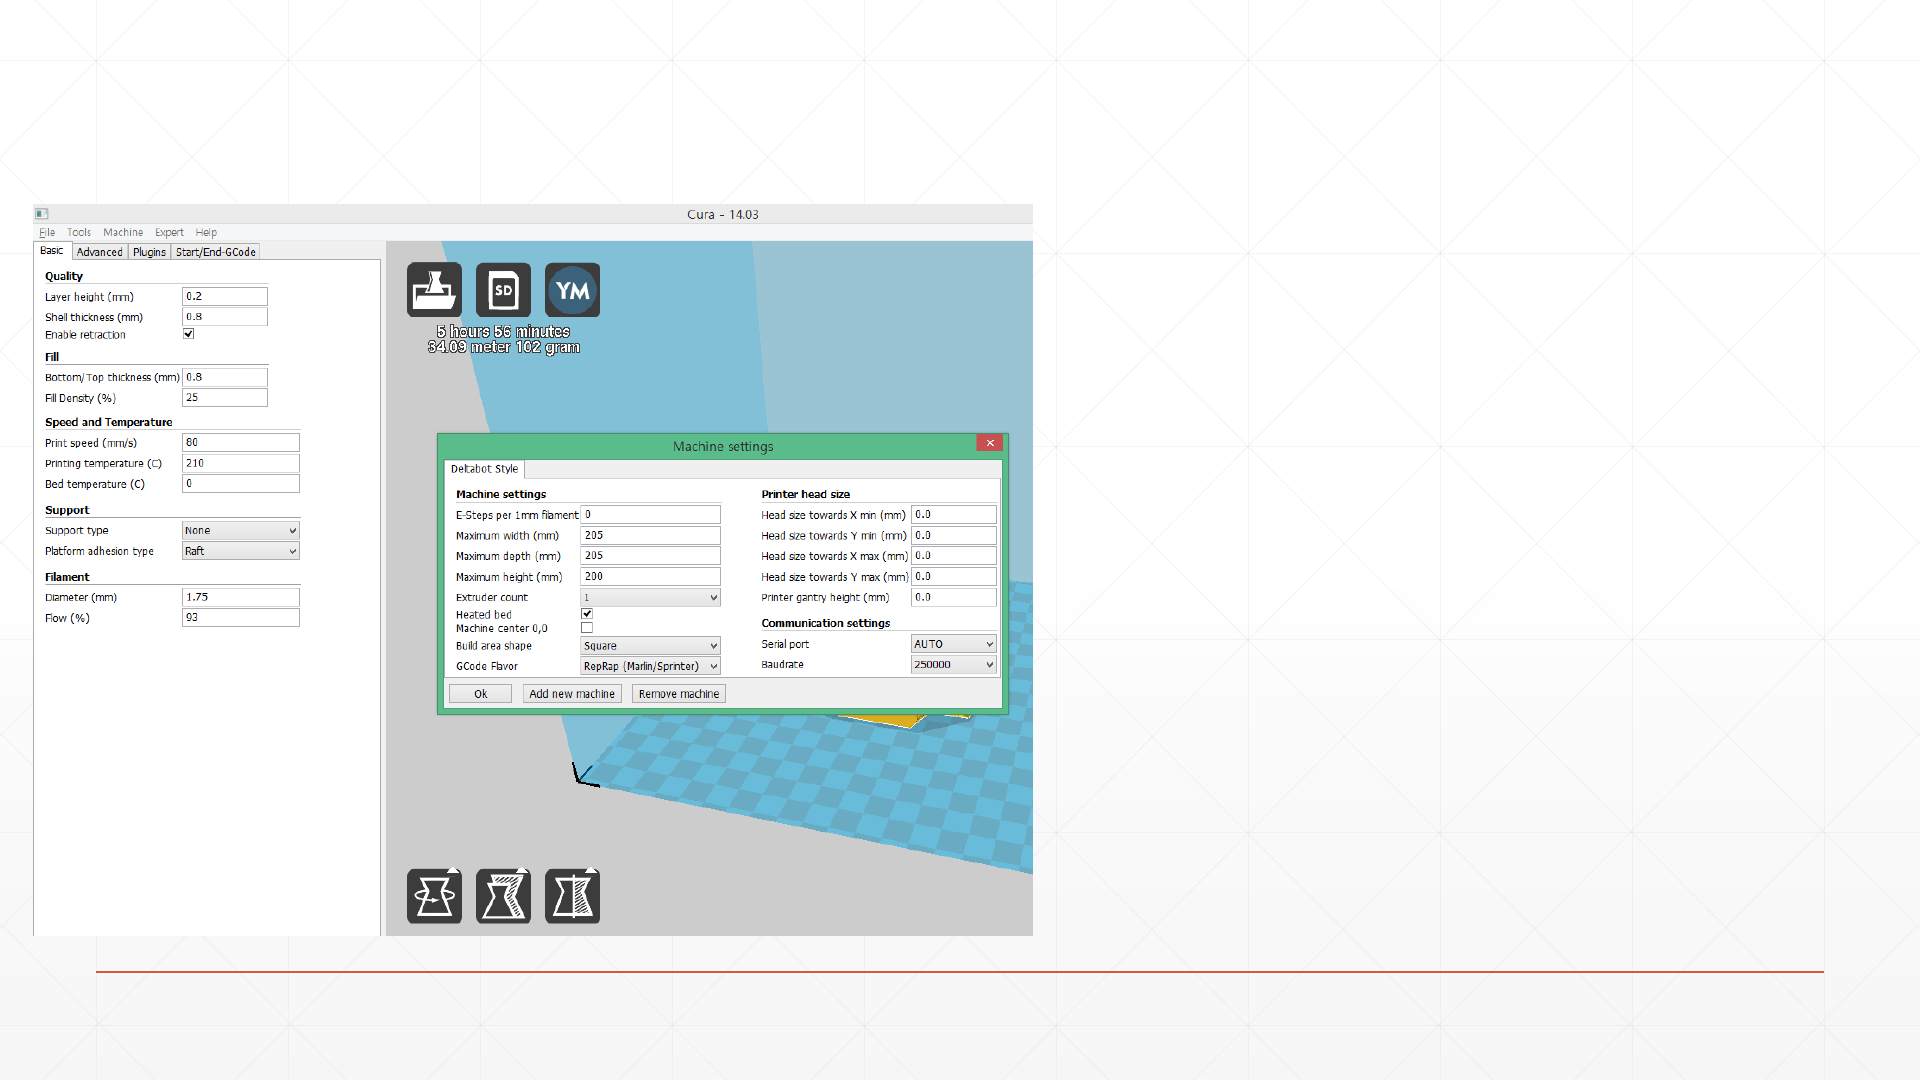Viewport: 1920px width, 1080px height.
Task: Select the Rotate model tool icon
Action: (x=434, y=896)
